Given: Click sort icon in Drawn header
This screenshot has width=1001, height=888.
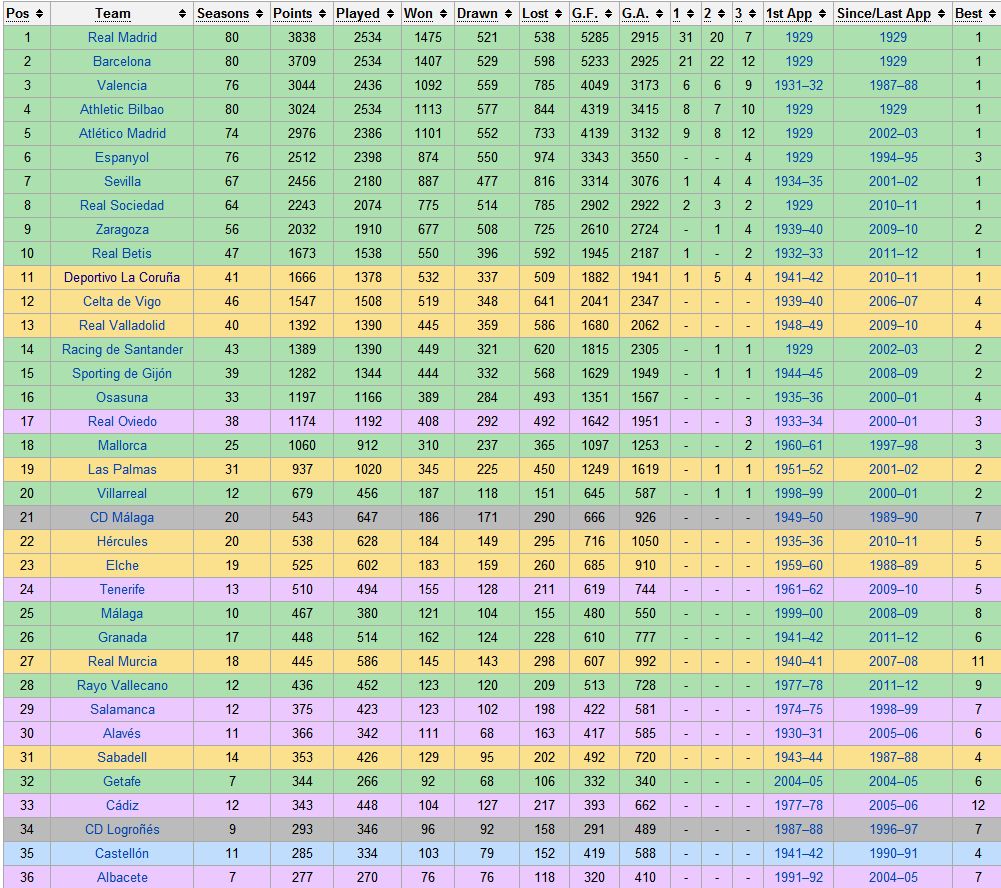Looking at the screenshot, I should [x=507, y=14].
